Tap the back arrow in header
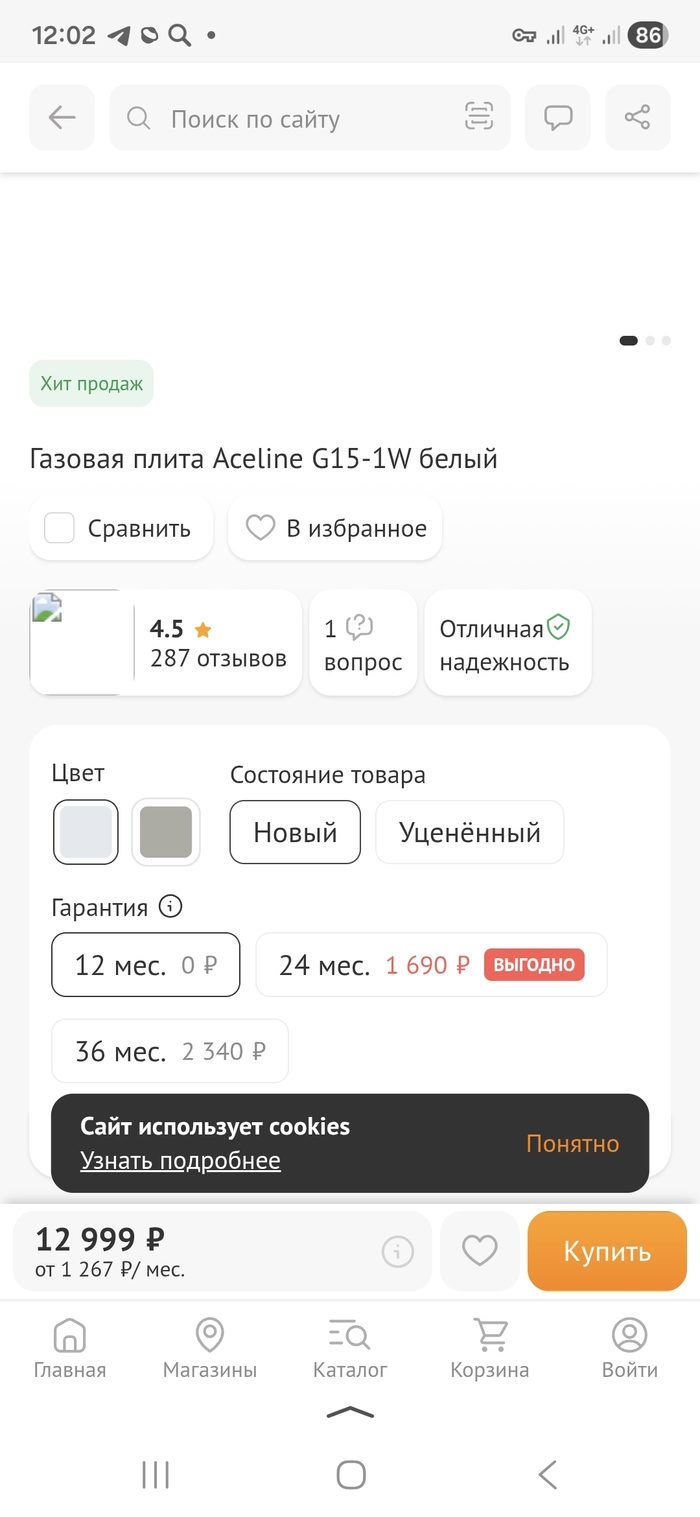 pos(62,118)
